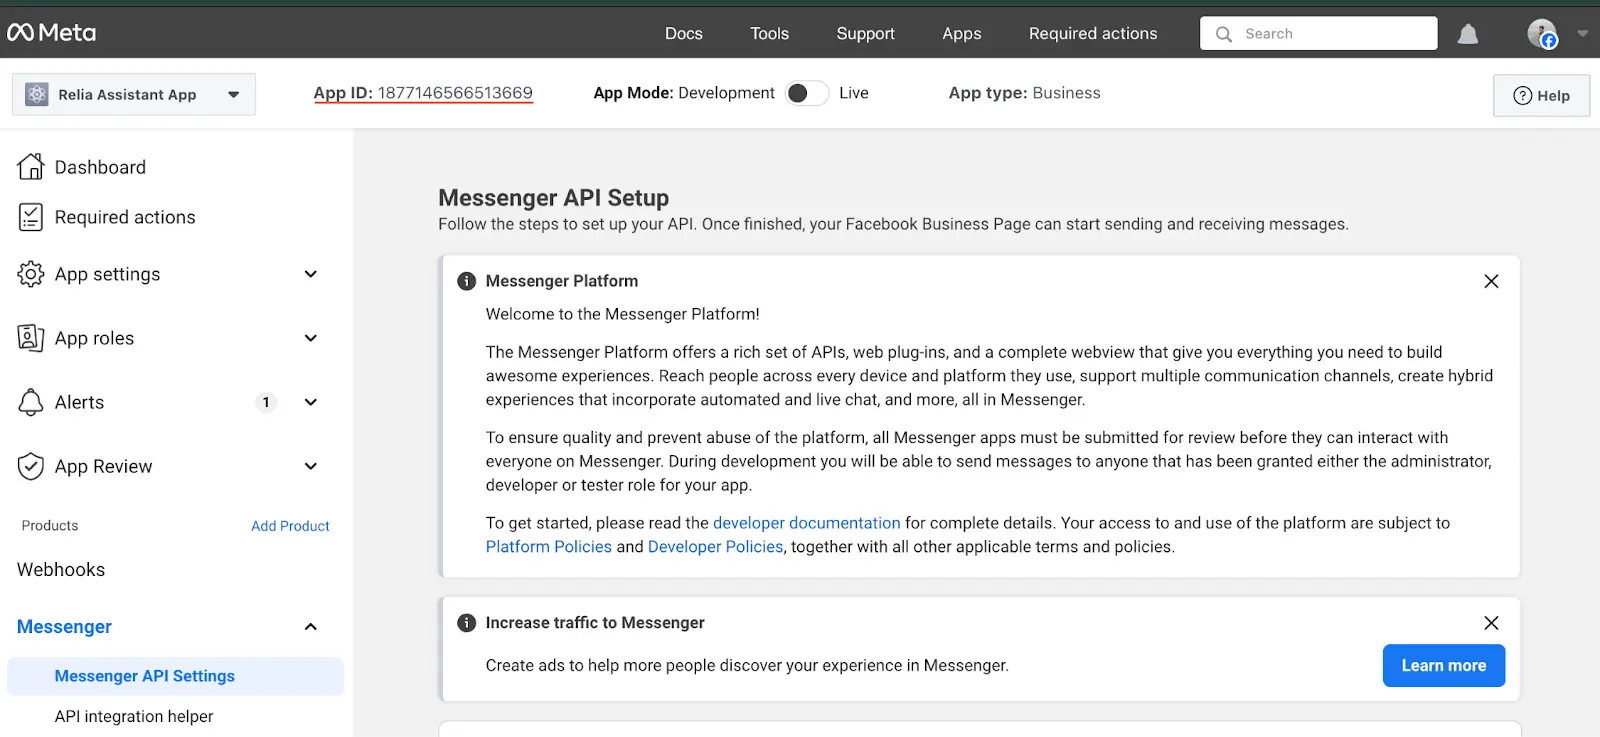Click the Alerts count badge

coord(265,402)
